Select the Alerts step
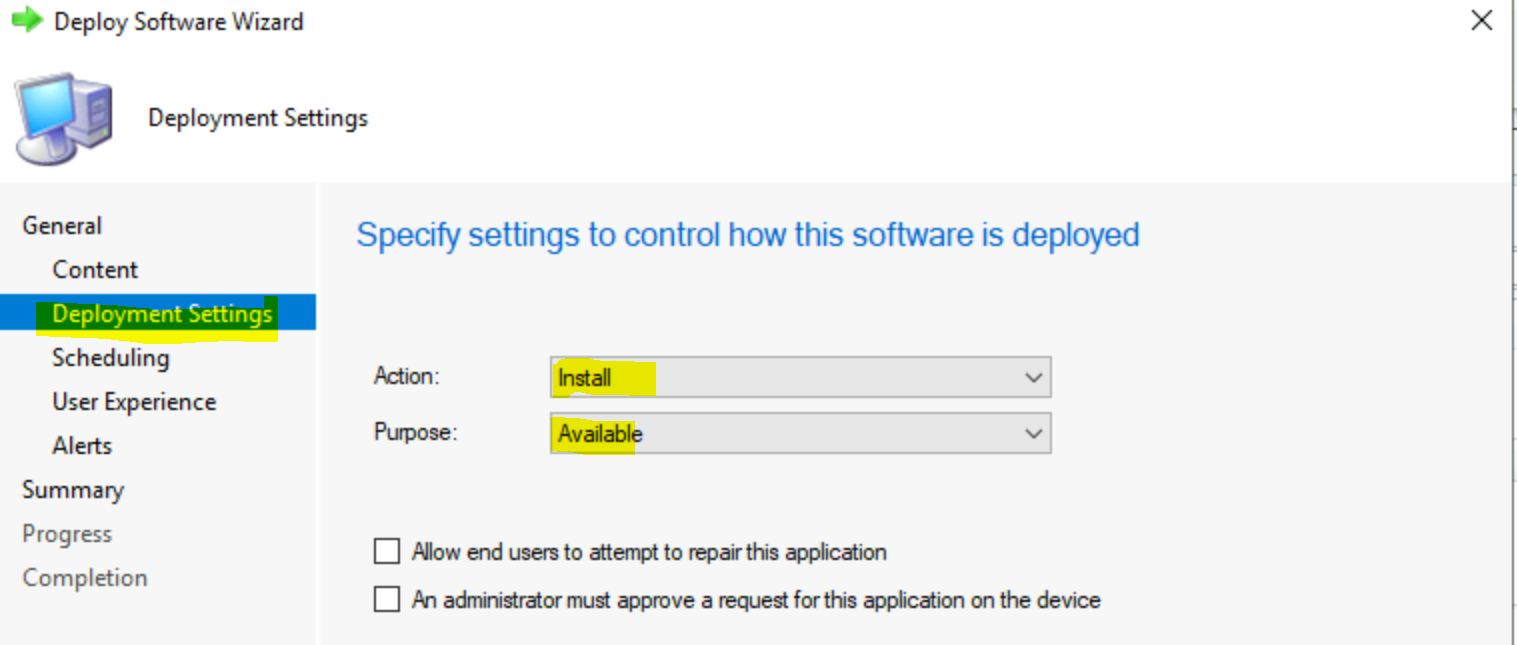Image resolution: width=1517 pixels, height=645 pixels. pyautogui.click(x=81, y=445)
